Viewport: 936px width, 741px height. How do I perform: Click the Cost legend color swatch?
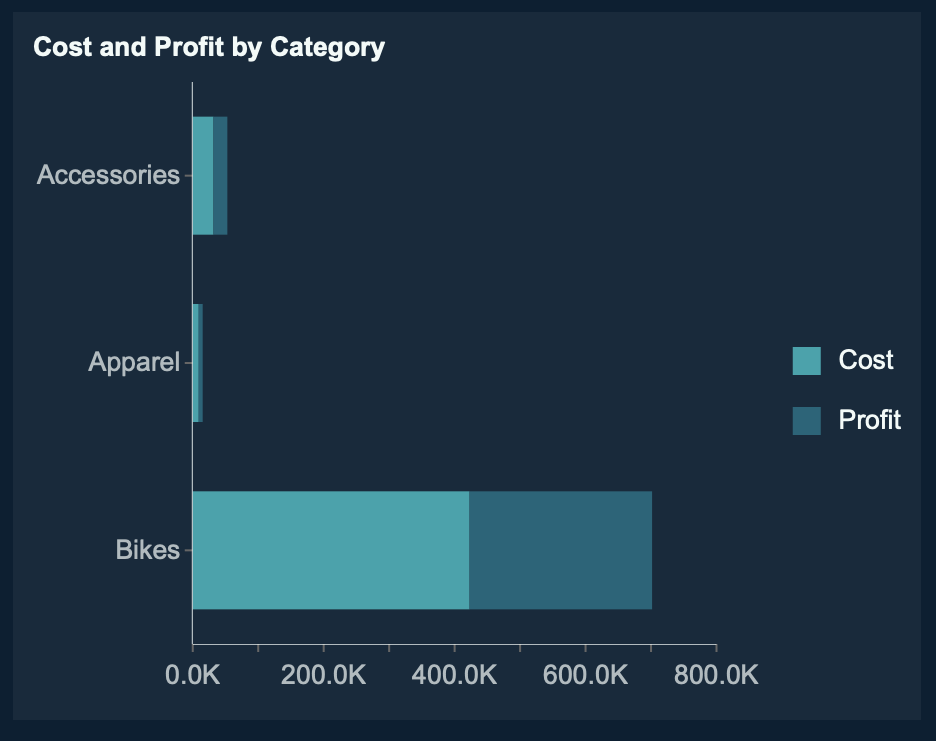[806, 361]
